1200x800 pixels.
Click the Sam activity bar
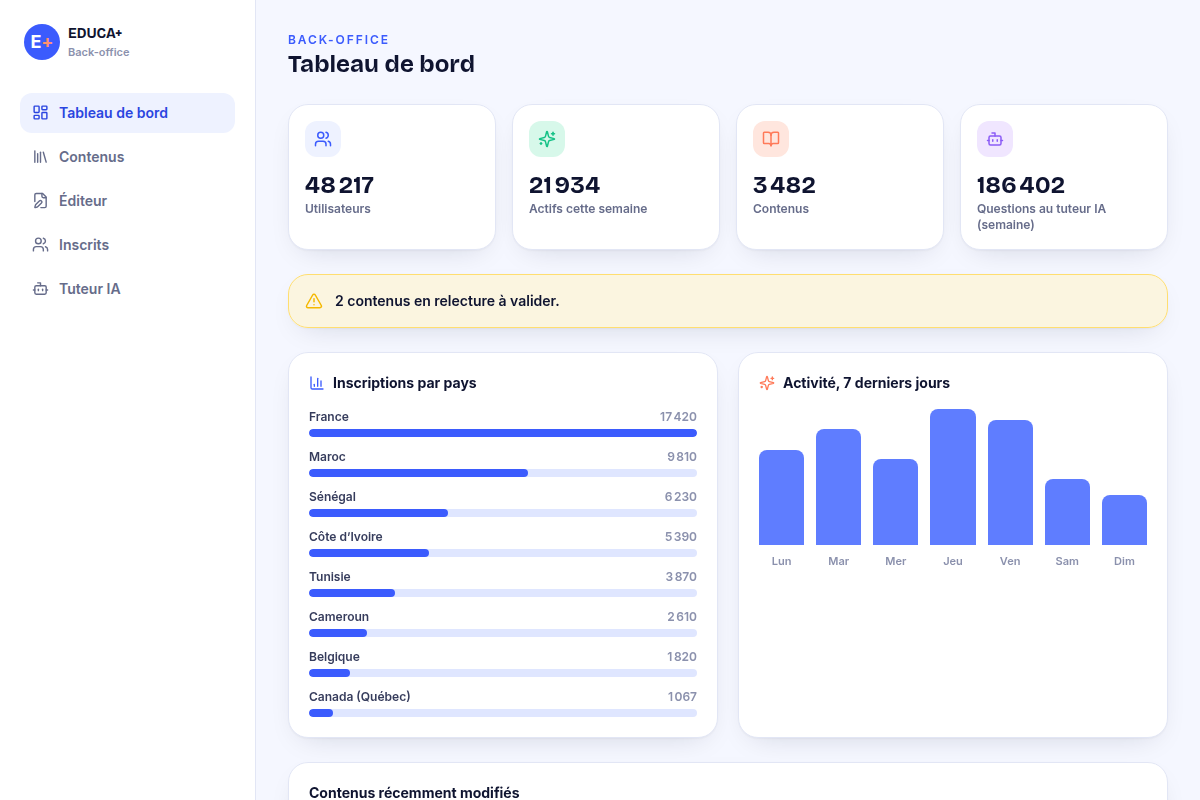[x=1067, y=512]
